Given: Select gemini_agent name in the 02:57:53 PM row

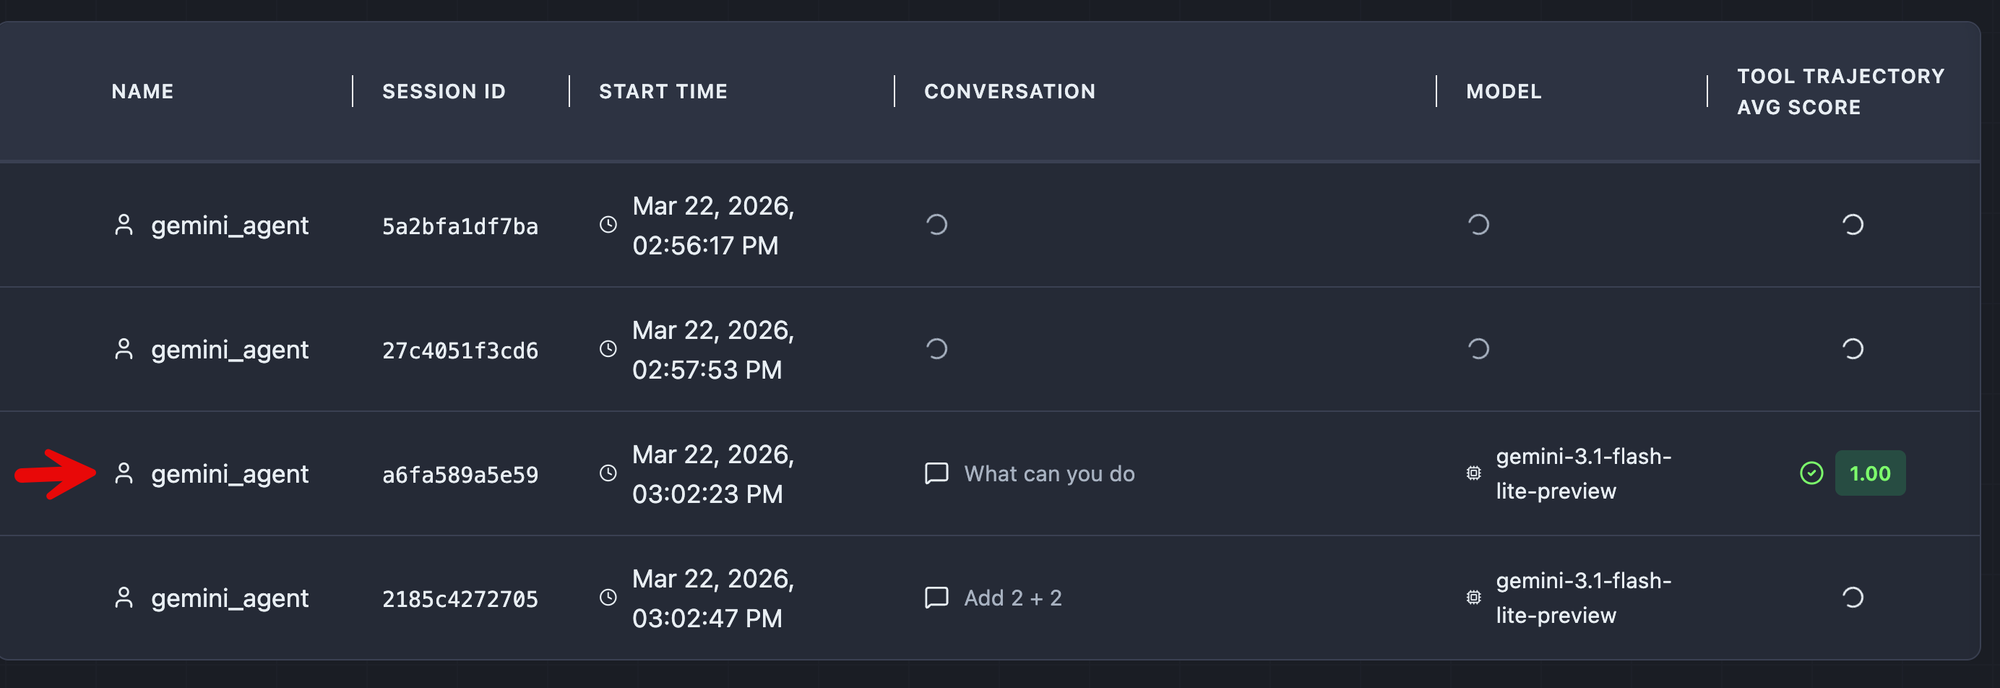Looking at the screenshot, I should pos(229,350).
